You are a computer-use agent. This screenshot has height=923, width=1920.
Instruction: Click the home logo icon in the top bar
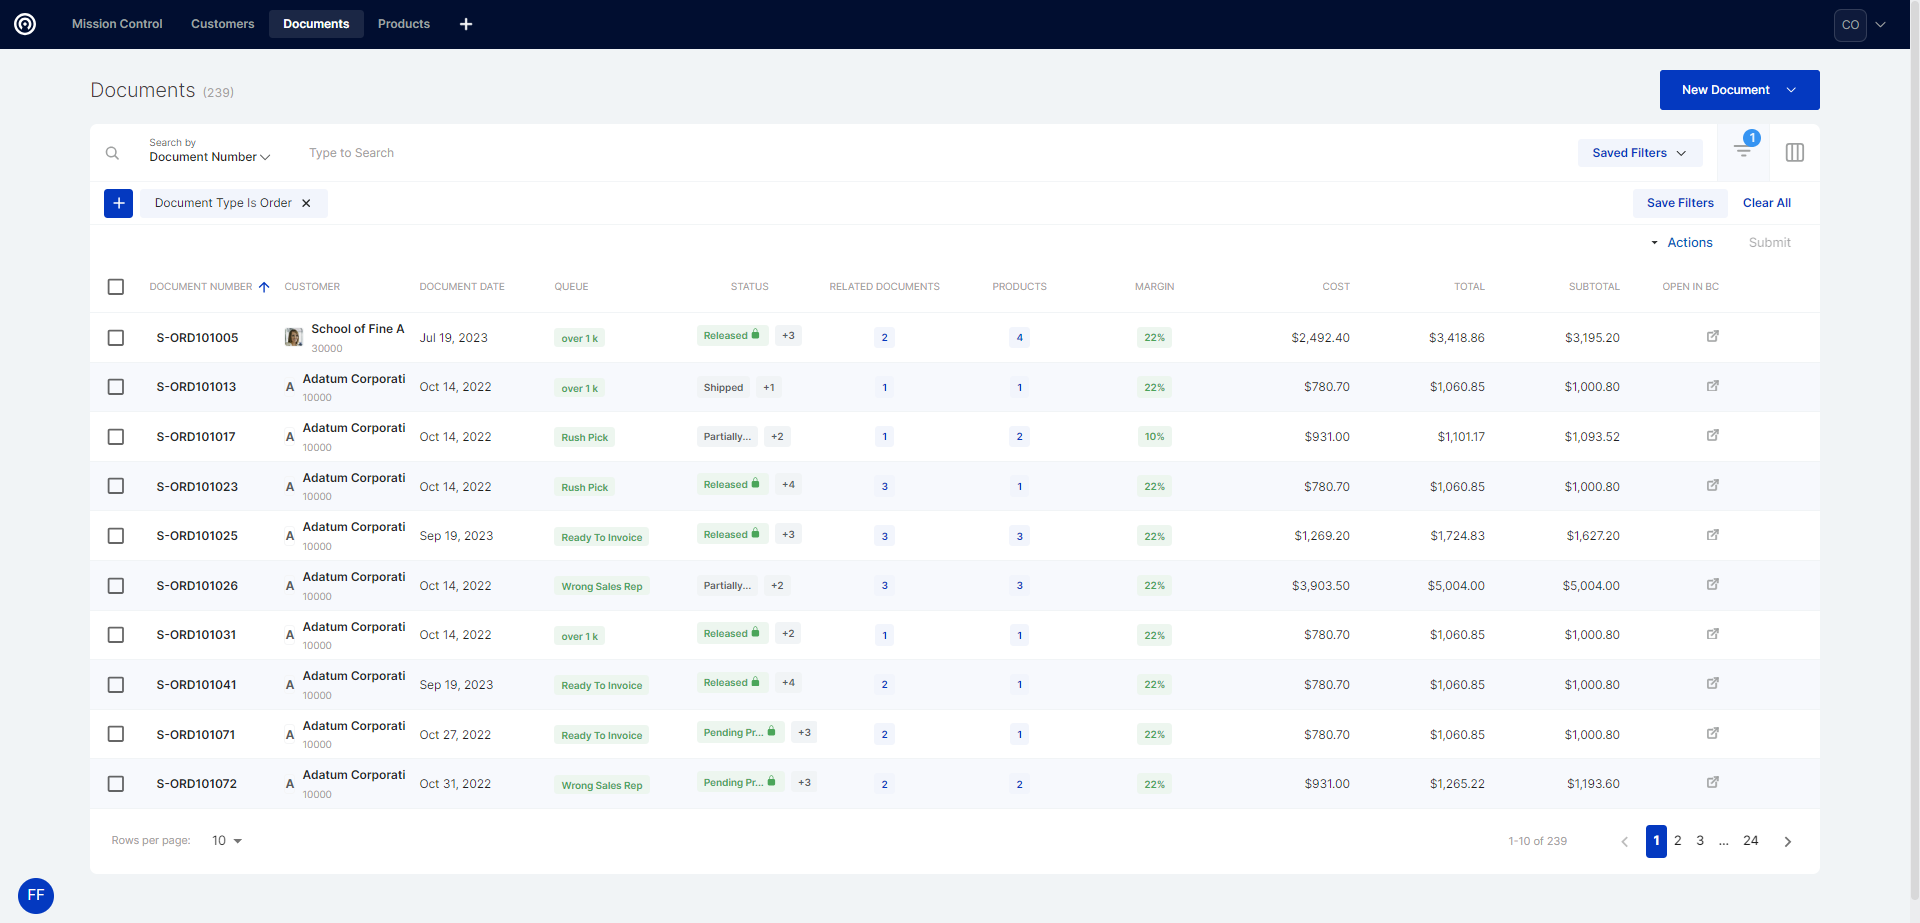[25, 24]
